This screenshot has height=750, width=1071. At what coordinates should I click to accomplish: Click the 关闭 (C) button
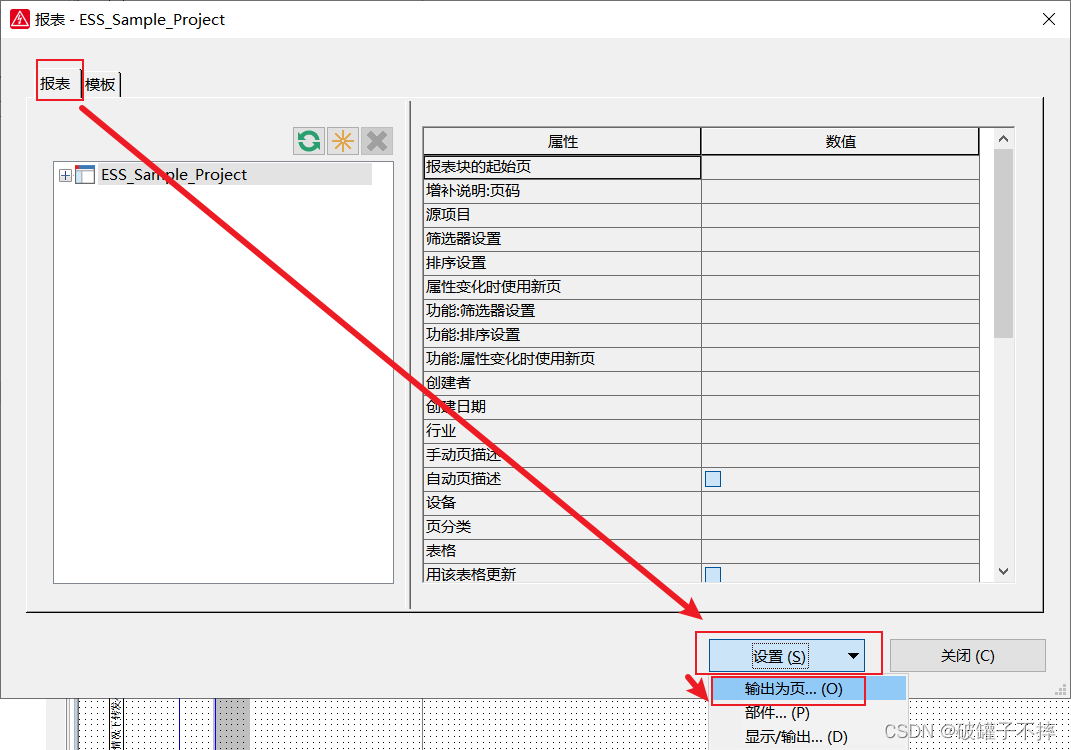point(967,656)
